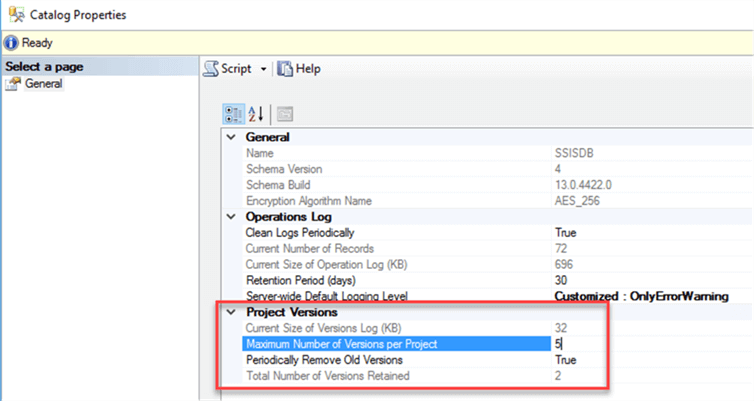Collapse the General category section
The width and height of the screenshot is (754, 401).
click(232, 137)
